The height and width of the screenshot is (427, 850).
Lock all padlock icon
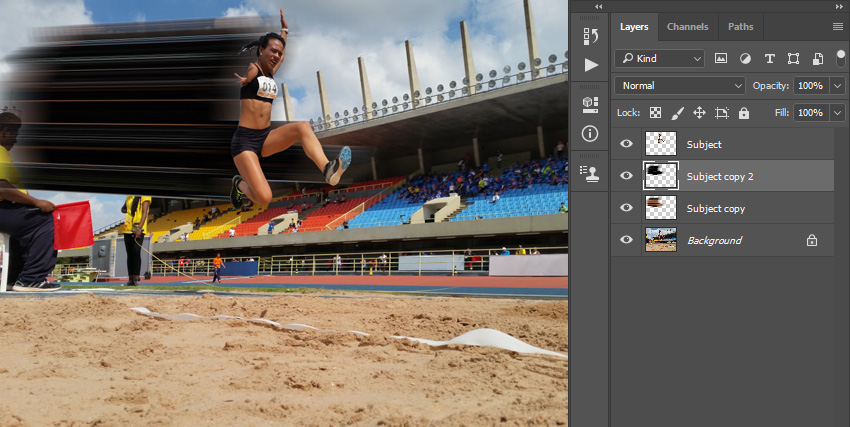tap(744, 113)
